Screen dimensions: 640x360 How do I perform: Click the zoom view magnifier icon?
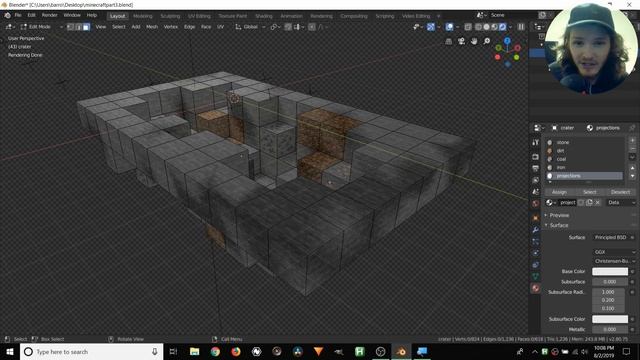point(487,41)
